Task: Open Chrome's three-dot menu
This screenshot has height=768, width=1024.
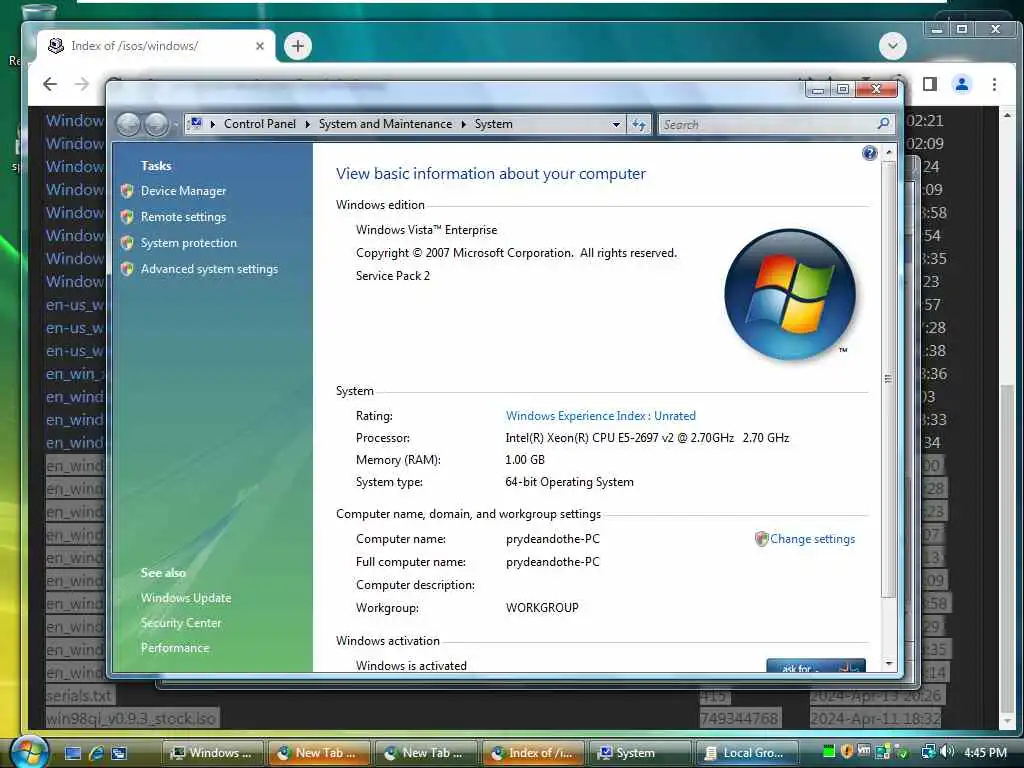Action: (x=994, y=84)
